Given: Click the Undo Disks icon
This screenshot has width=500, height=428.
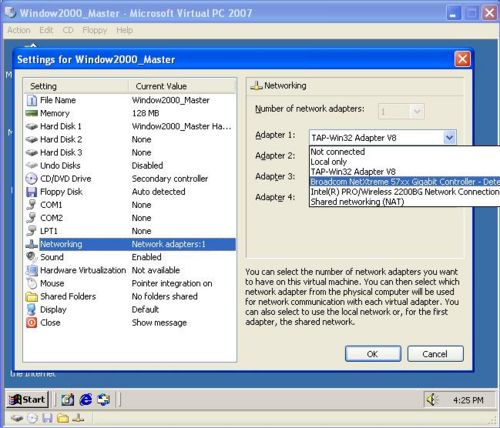Looking at the screenshot, I should (x=31, y=166).
